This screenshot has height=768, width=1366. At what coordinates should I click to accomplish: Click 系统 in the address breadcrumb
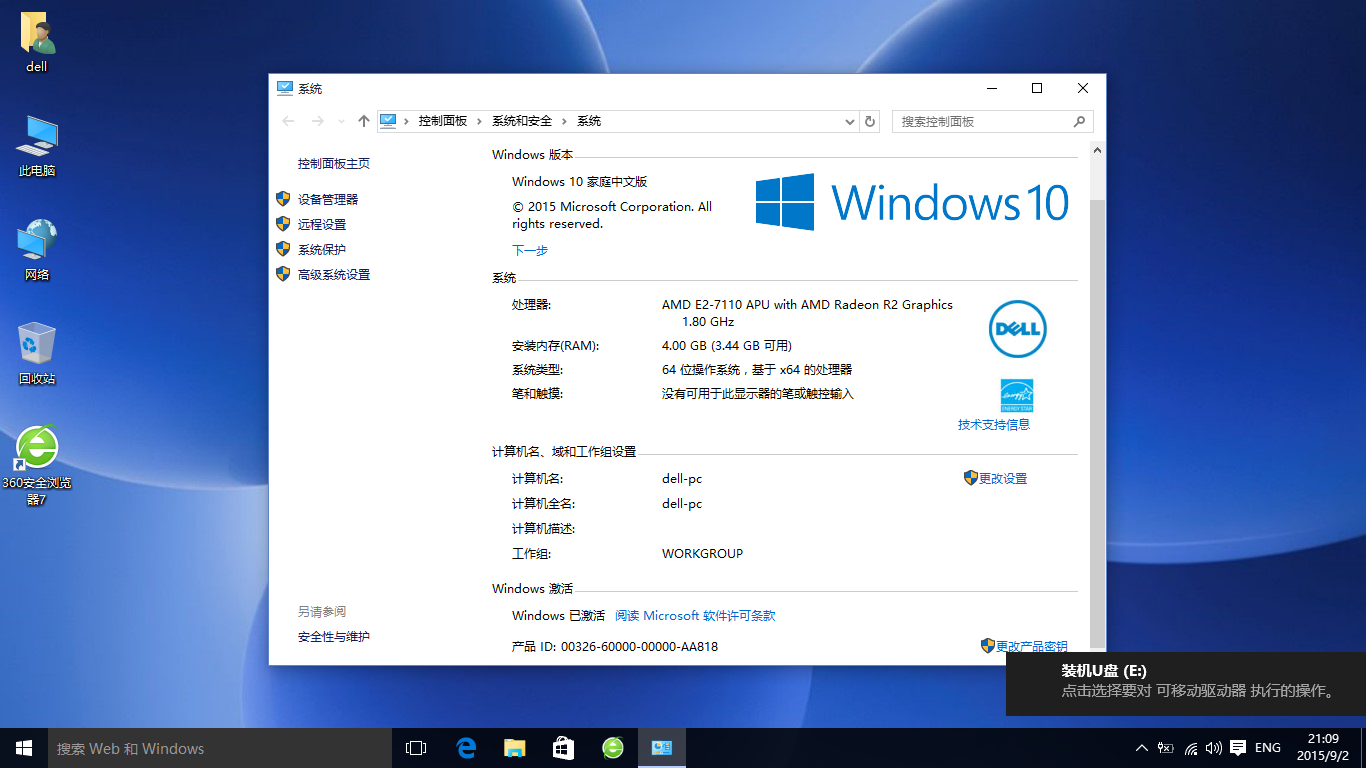tap(589, 121)
